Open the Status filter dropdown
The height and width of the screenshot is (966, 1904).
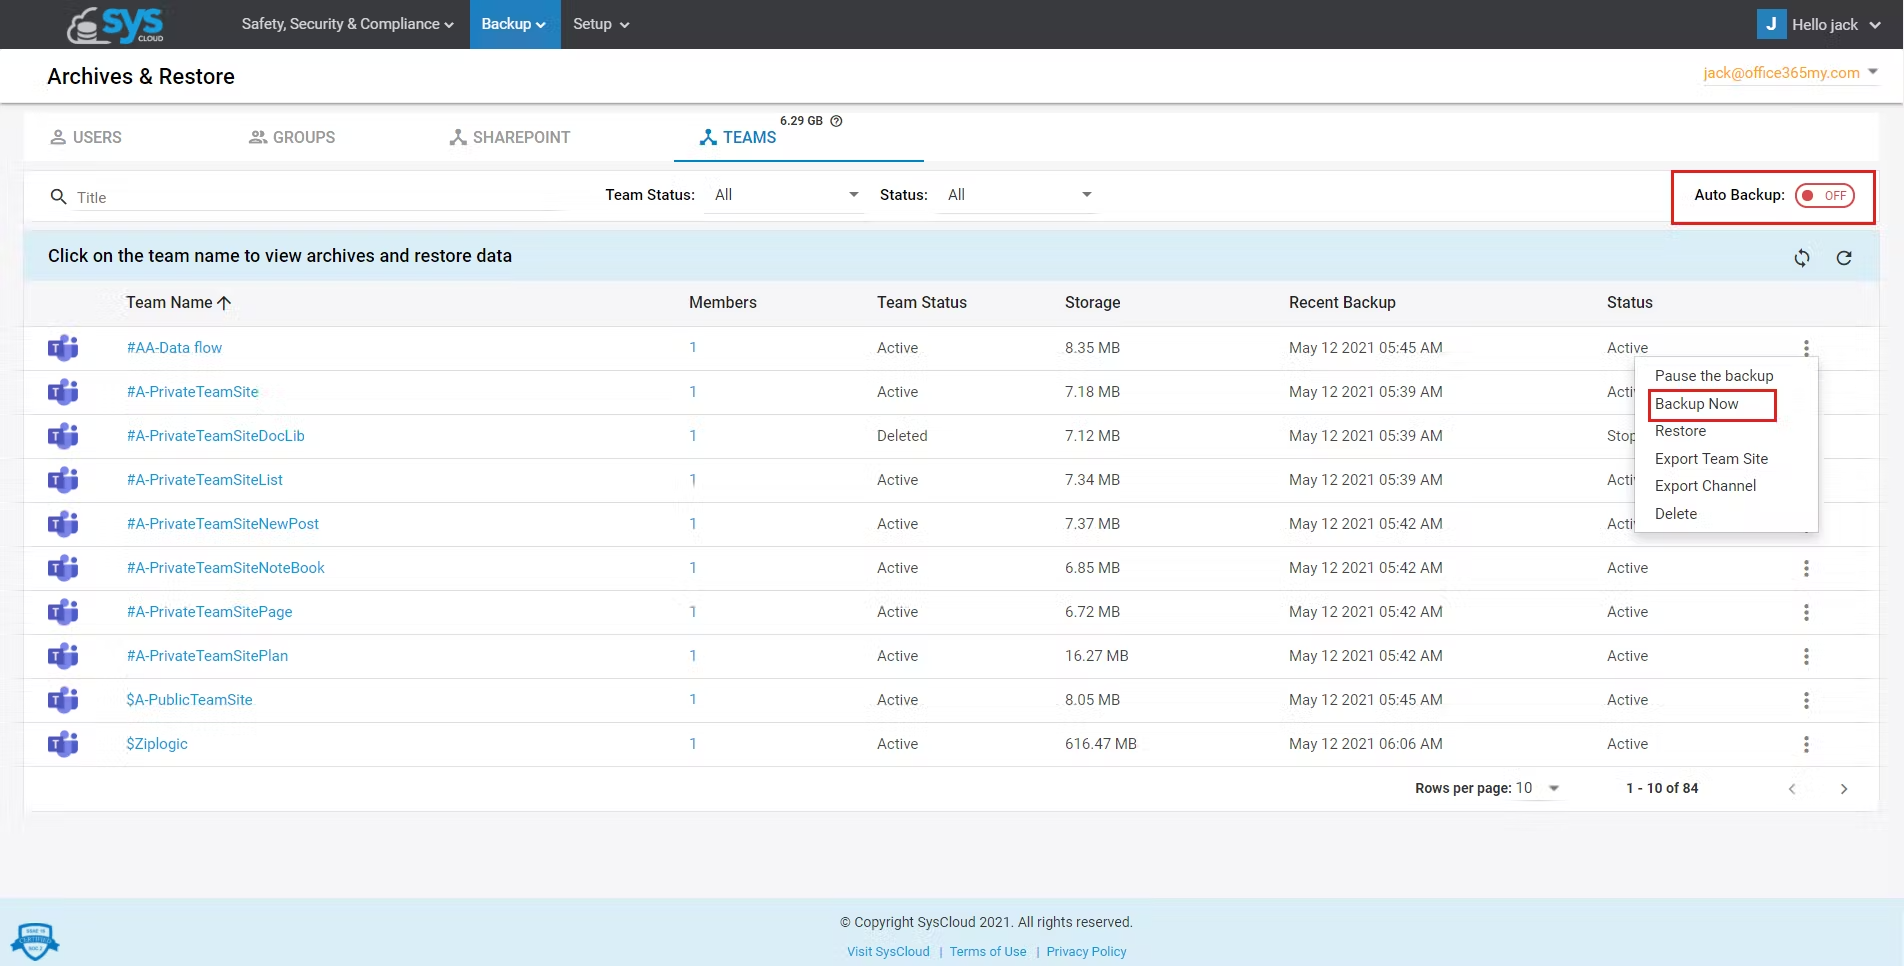click(x=1017, y=195)
